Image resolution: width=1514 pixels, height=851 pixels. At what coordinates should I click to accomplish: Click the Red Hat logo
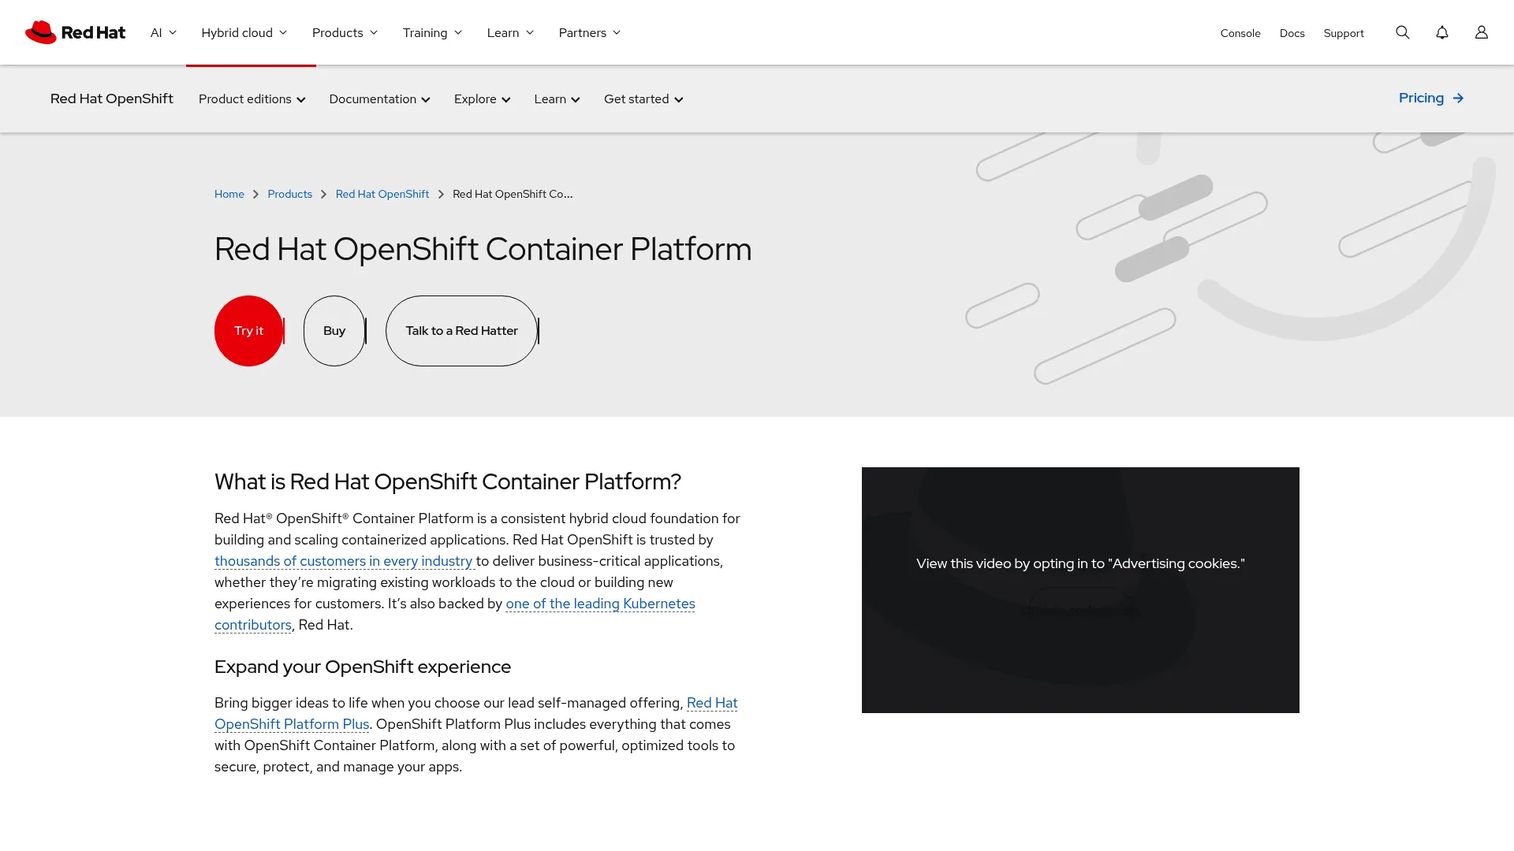[75, 32]
